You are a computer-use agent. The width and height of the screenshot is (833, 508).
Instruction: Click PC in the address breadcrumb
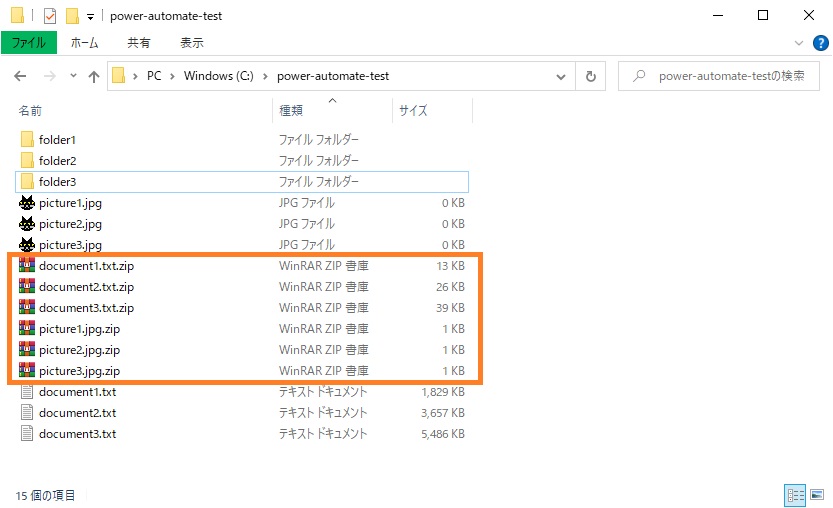click(154, 76)
